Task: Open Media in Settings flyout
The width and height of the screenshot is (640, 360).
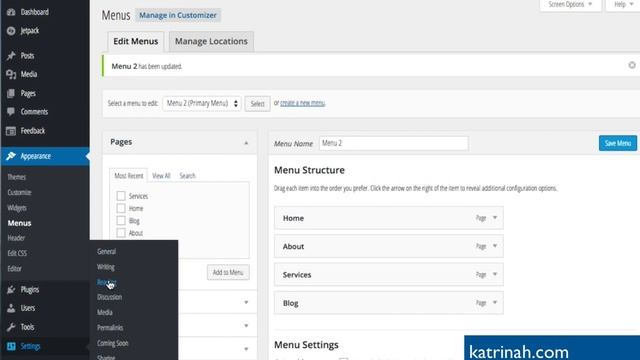Action: pos(104,312)
